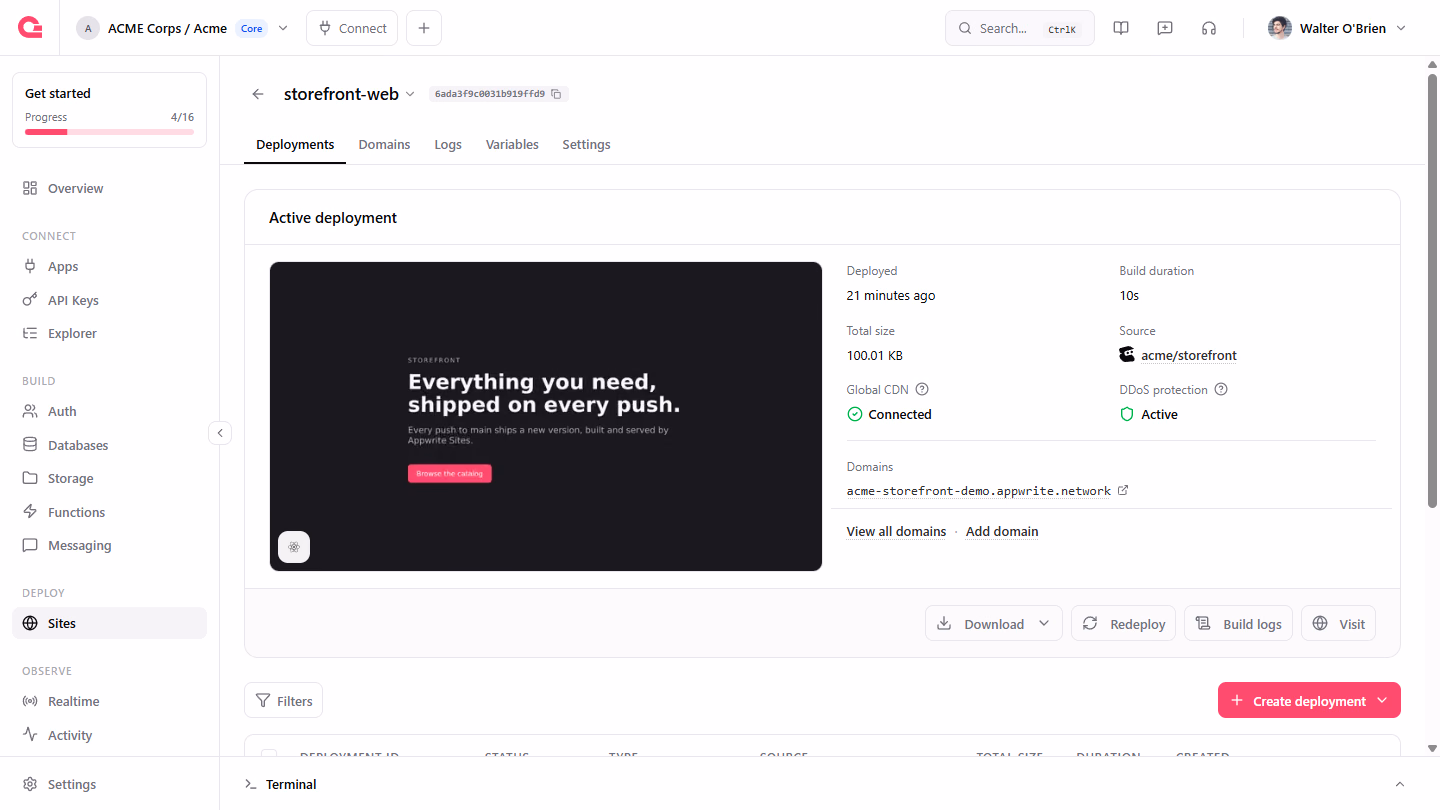Open the support headset icon

tap(1209, 28)
